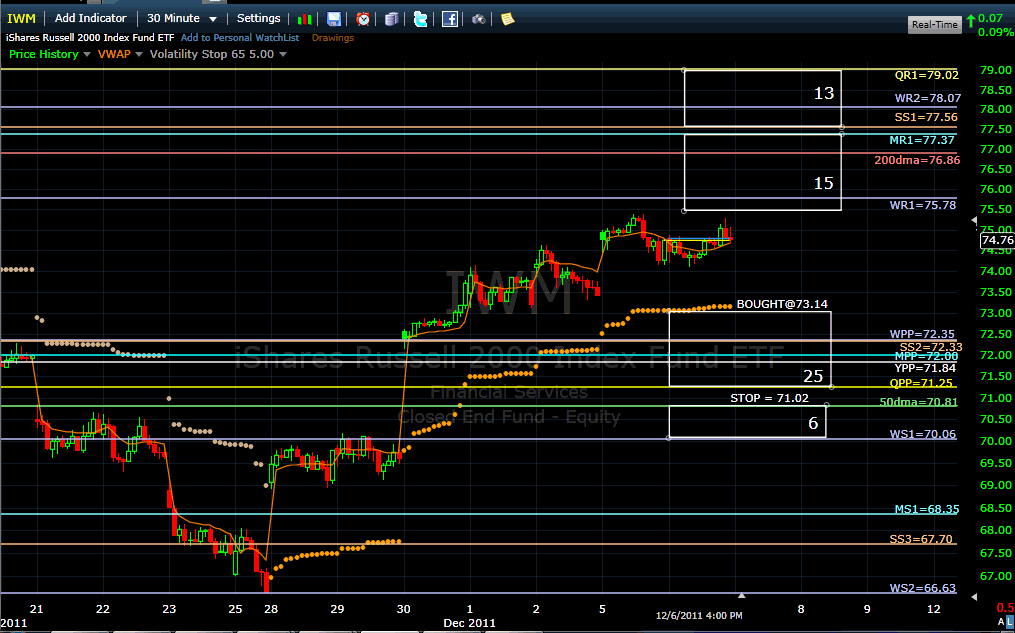Click the iShares Russell 2000 Index Fund ETF title

90,38
